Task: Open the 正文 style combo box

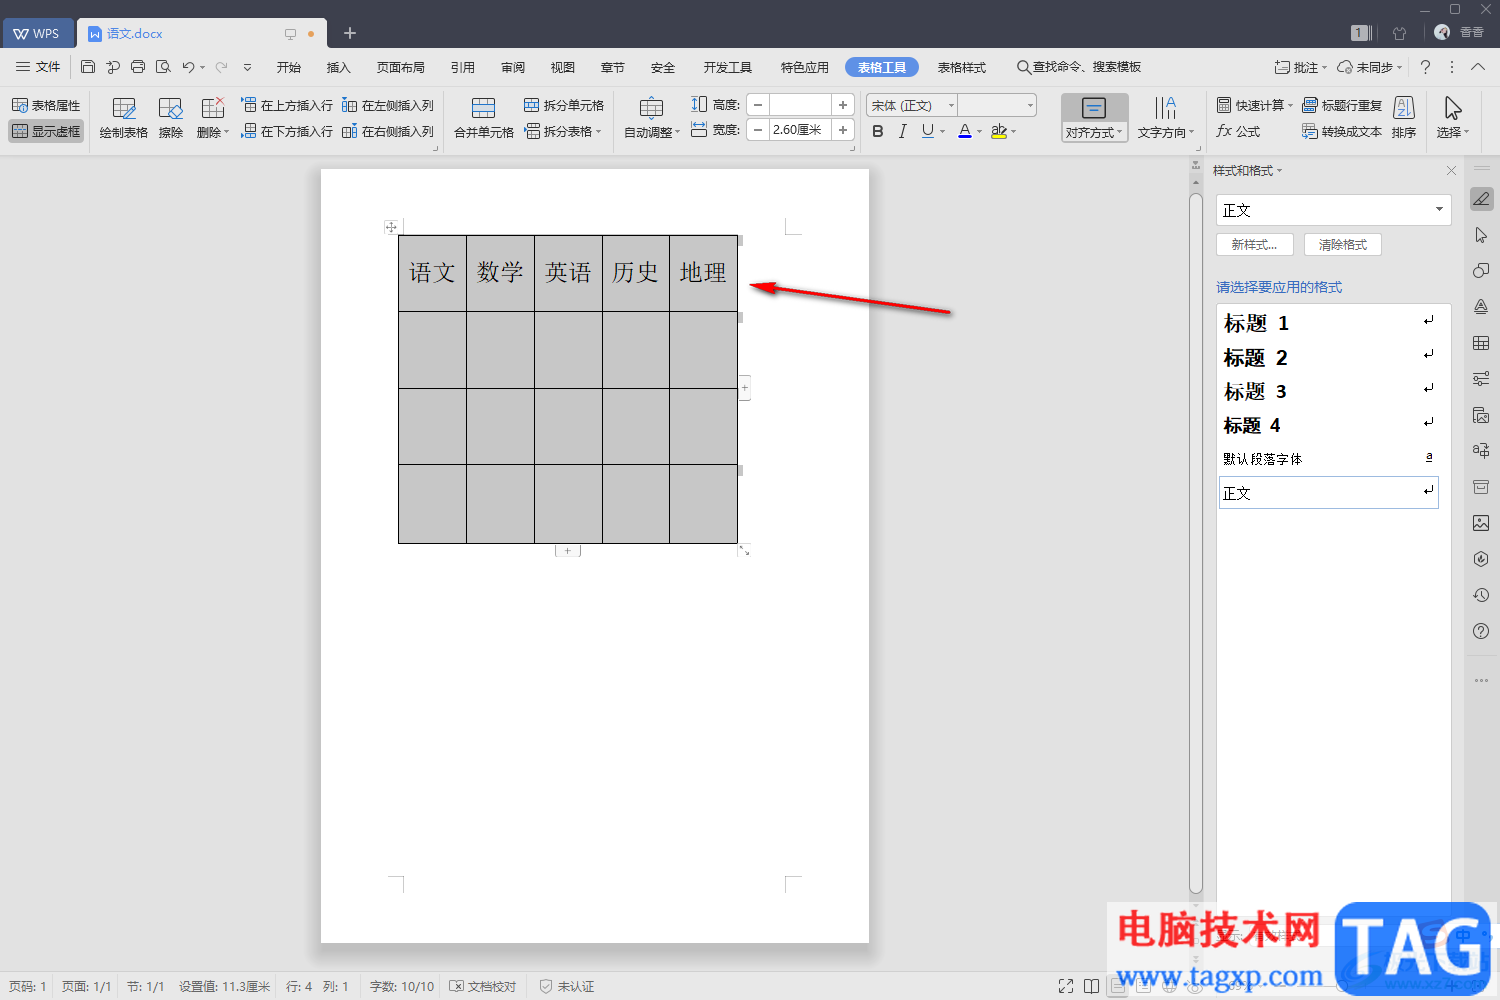Action: [1334, 210]
